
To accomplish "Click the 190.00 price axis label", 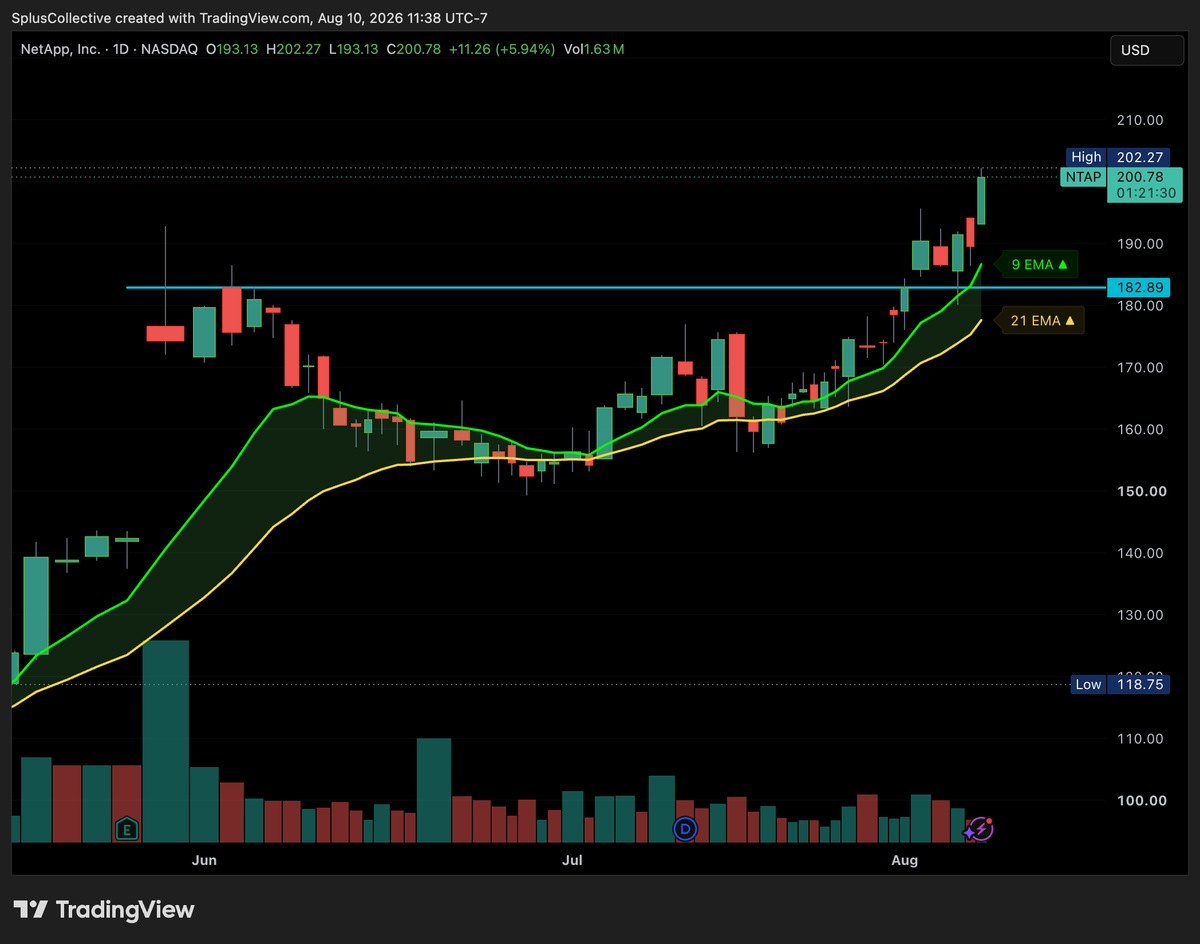I will (x=1140, y=244).
